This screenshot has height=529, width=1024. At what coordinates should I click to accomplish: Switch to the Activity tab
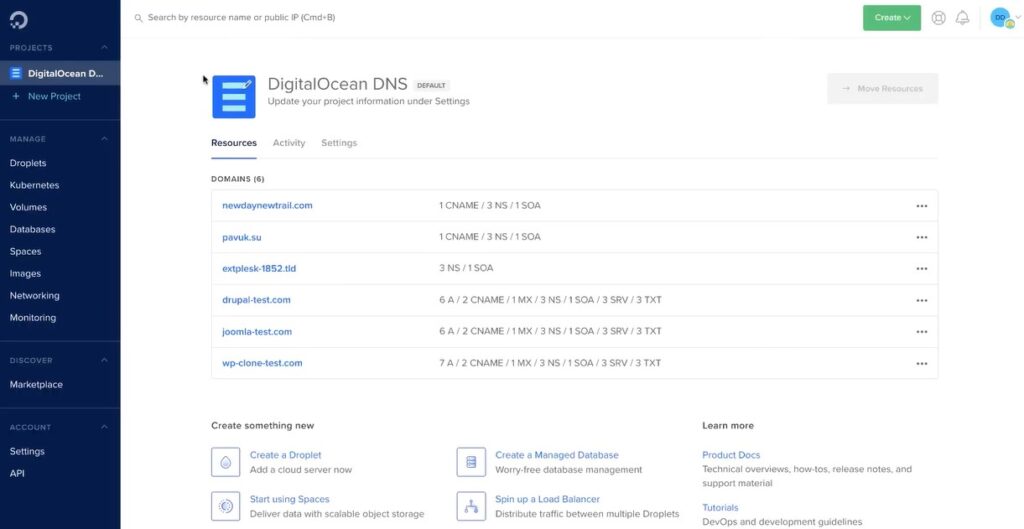coord(289,143)
